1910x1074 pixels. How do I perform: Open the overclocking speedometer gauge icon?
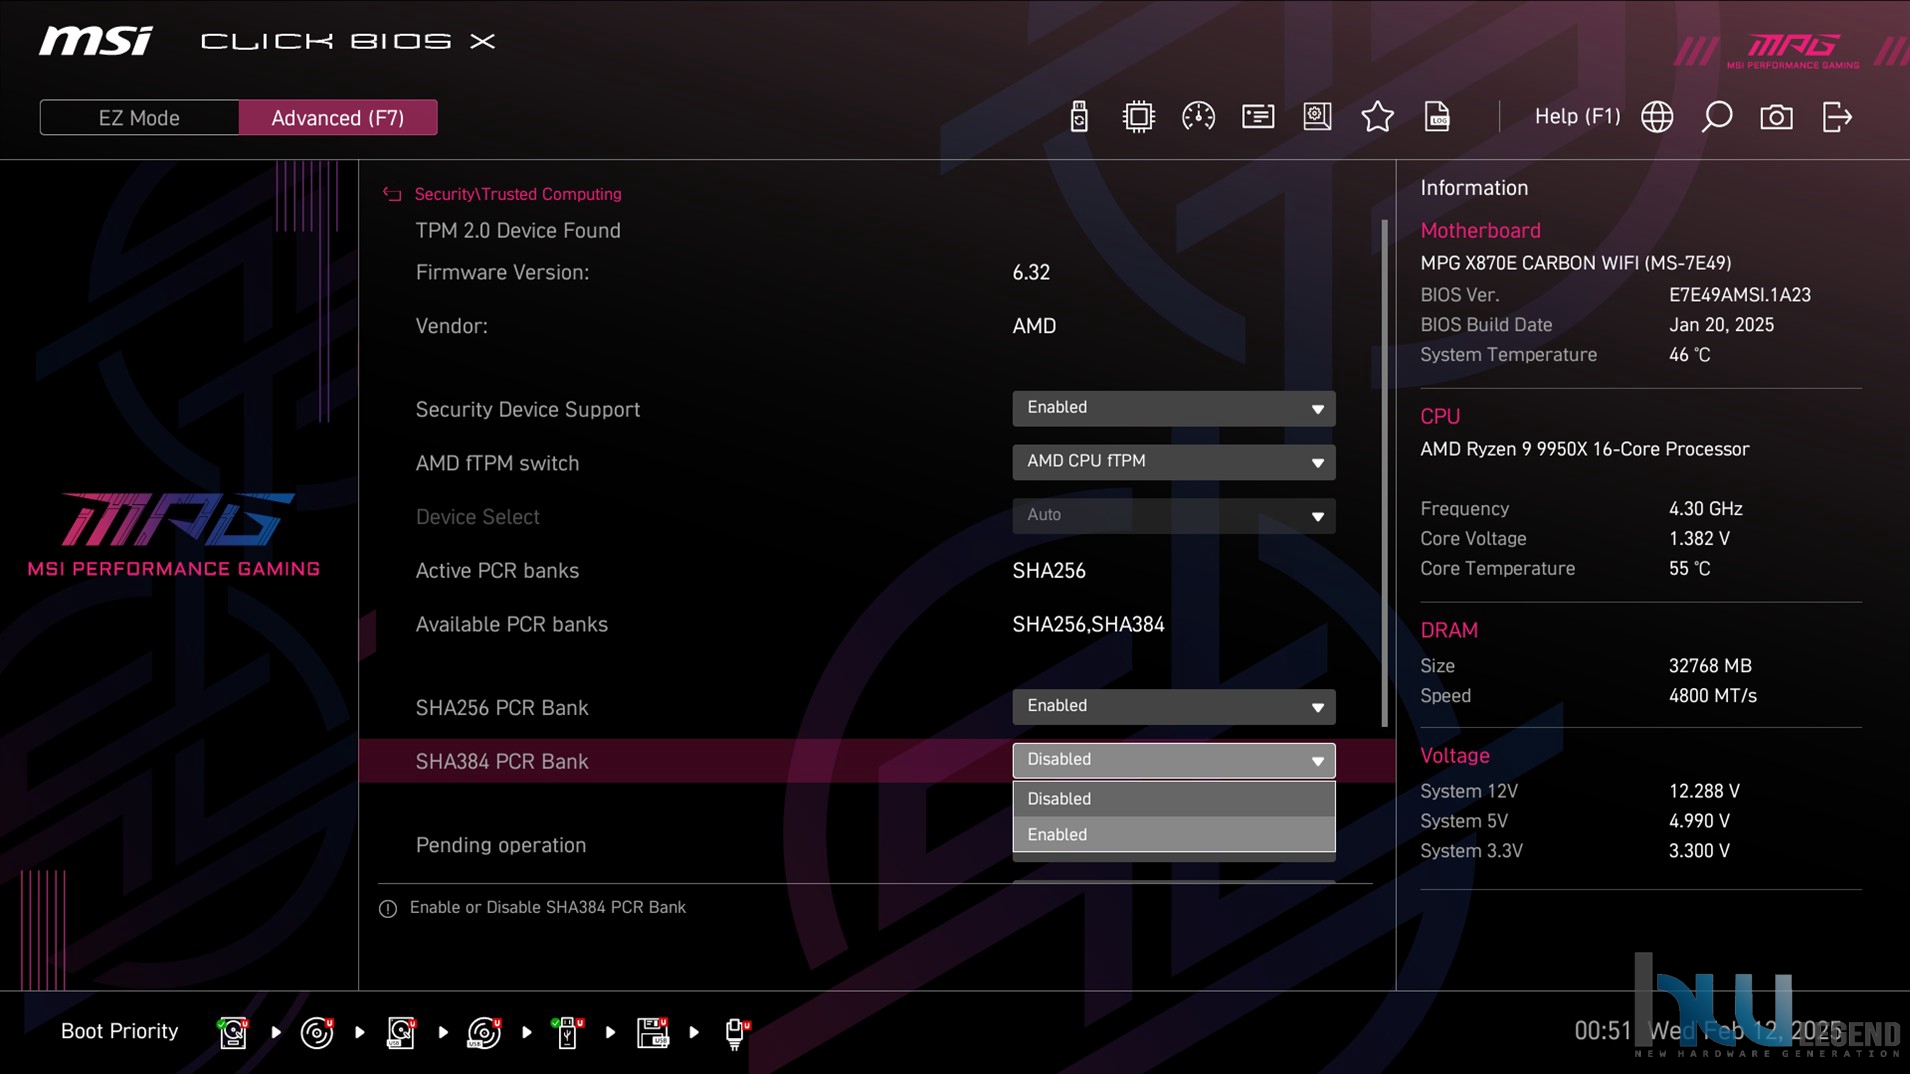coord(1198,117)
